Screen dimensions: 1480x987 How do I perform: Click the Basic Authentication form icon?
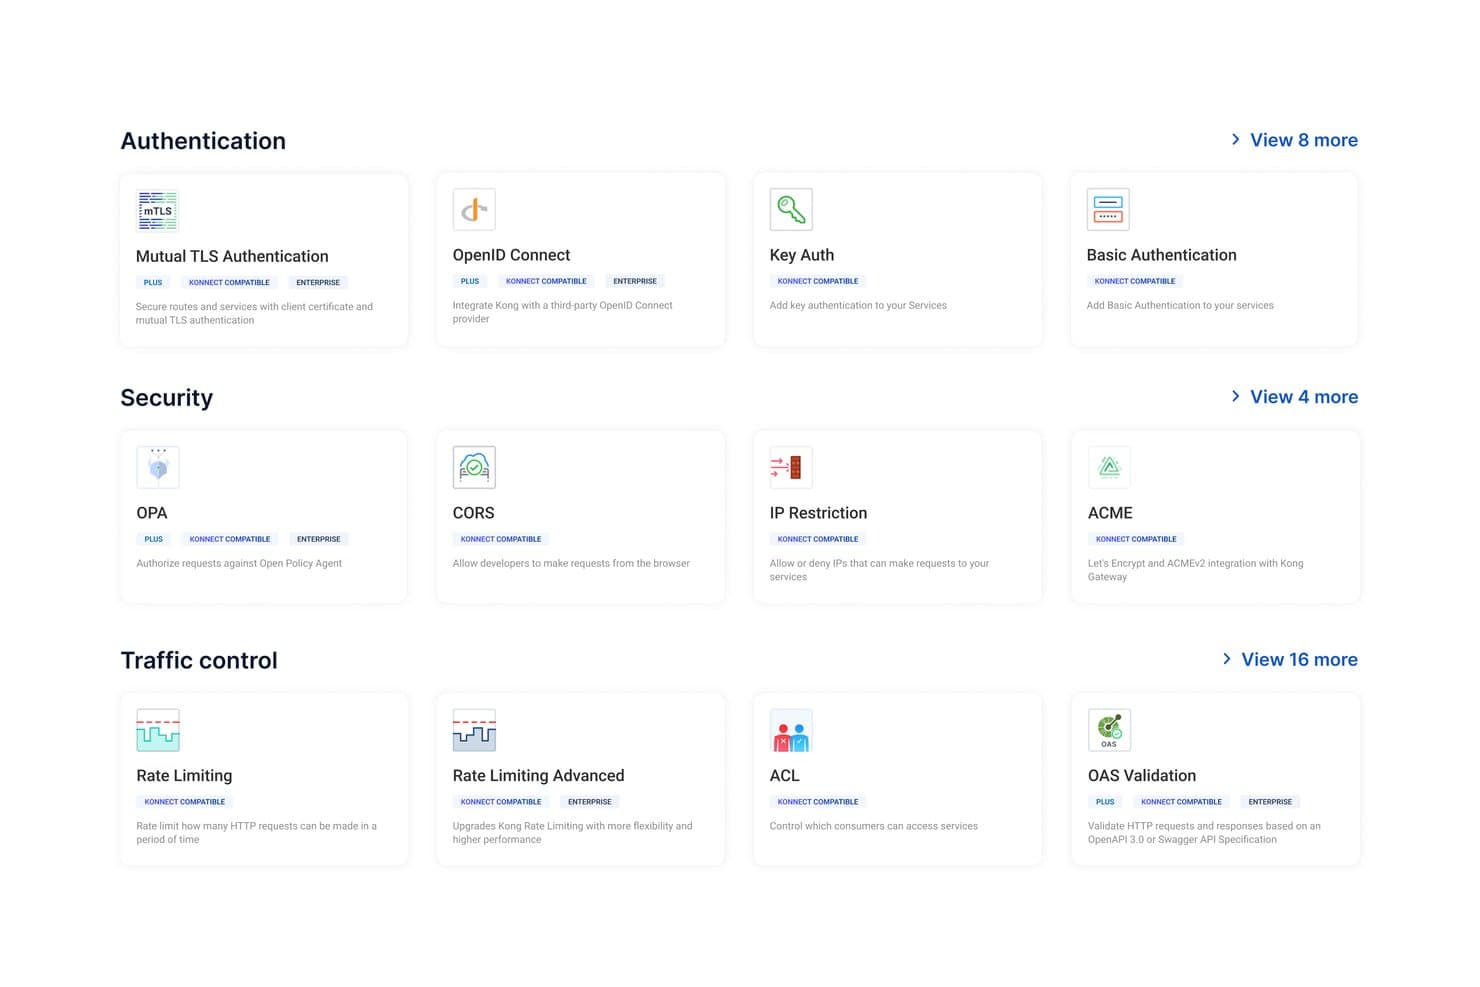(1108, 209)
